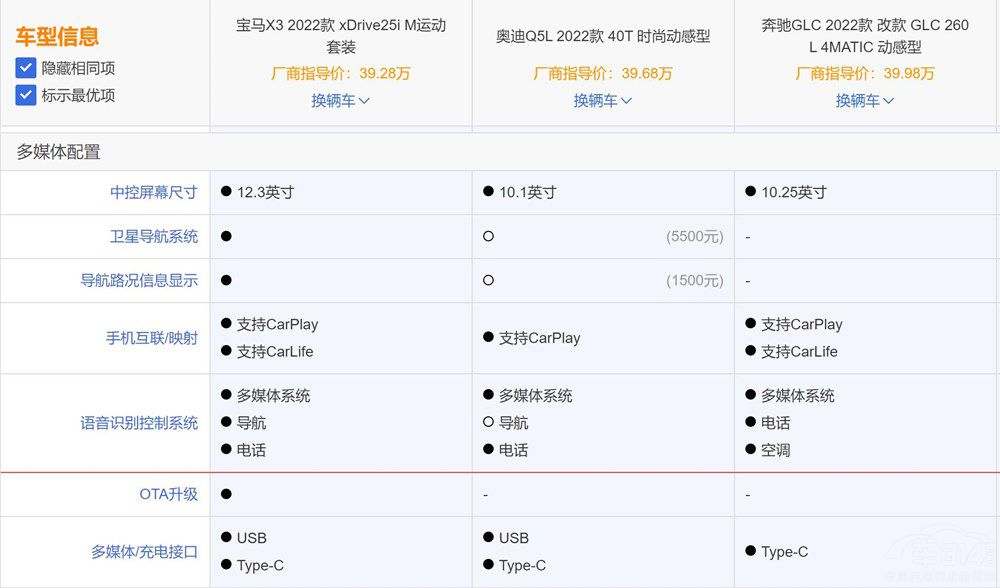Open 换辆车 dropdown for 奥迪Q5L
The image size is (1000, 588).
pyautogui.click(x=602, y=100)
